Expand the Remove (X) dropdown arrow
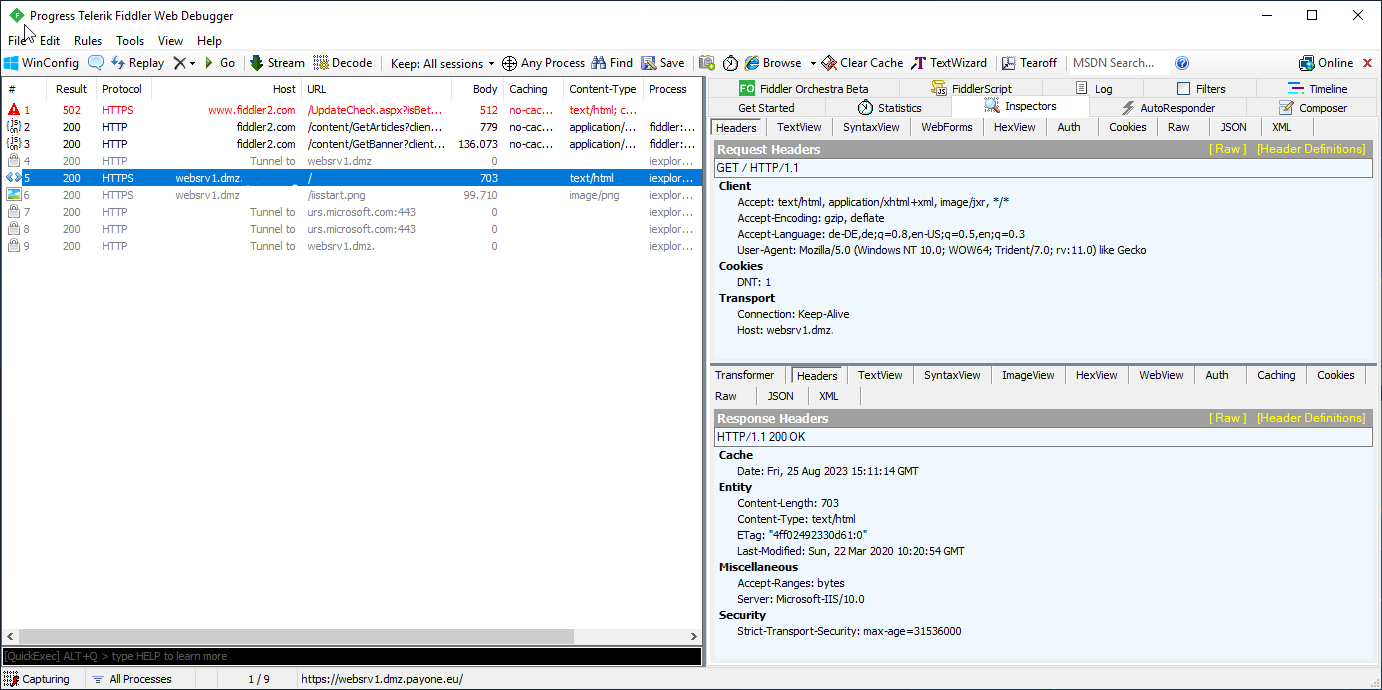Viewport: 1382px width, 690px height. [192, 63]
